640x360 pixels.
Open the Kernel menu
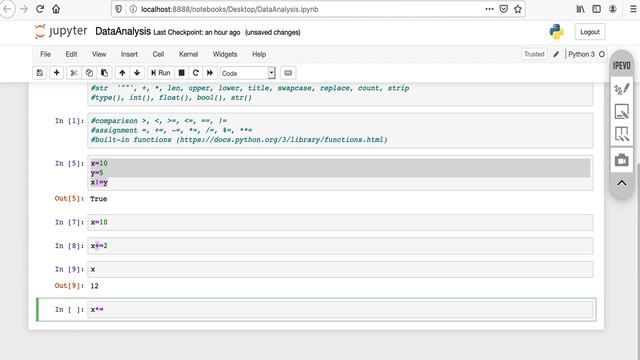188,54
